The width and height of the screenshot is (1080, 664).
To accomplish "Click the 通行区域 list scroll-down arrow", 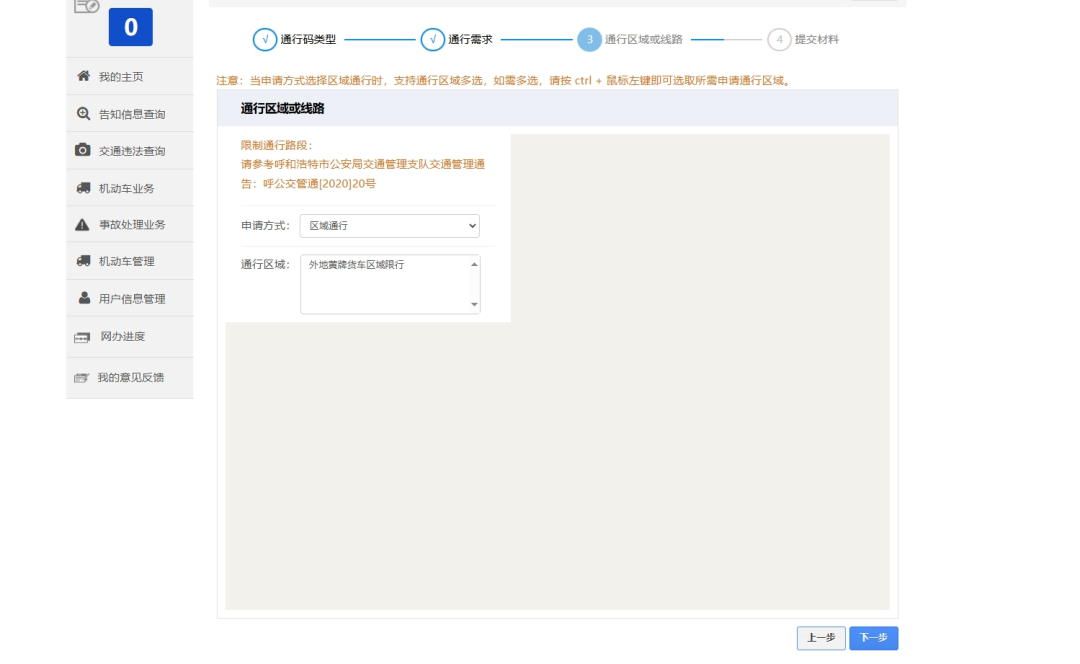I will pyautogui.click(x=474, y=304).
